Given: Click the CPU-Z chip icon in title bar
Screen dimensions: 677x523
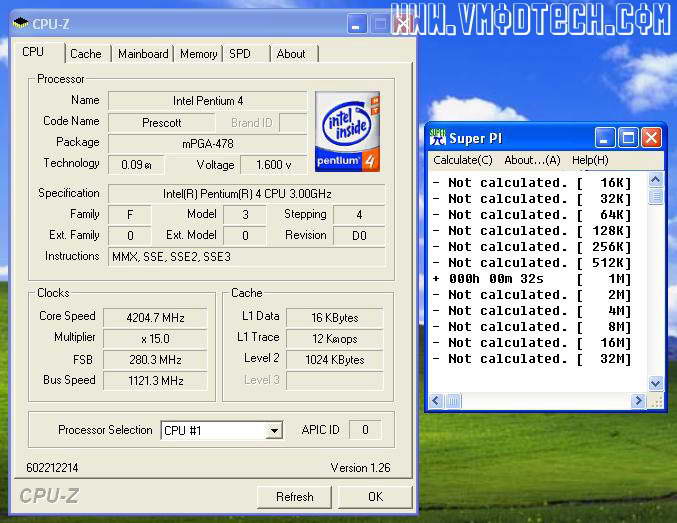Looking at the screenshot, I should [x=20, y=23].
